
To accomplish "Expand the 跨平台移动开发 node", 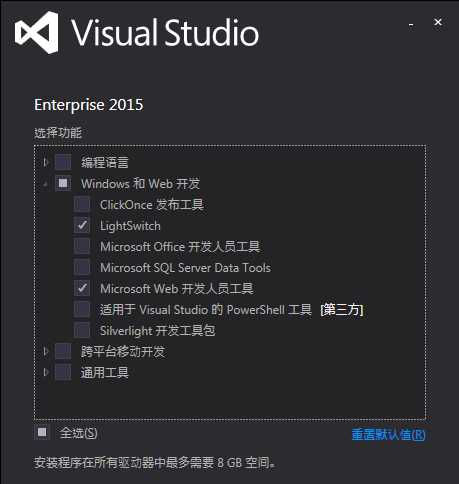I will point(46,352).
